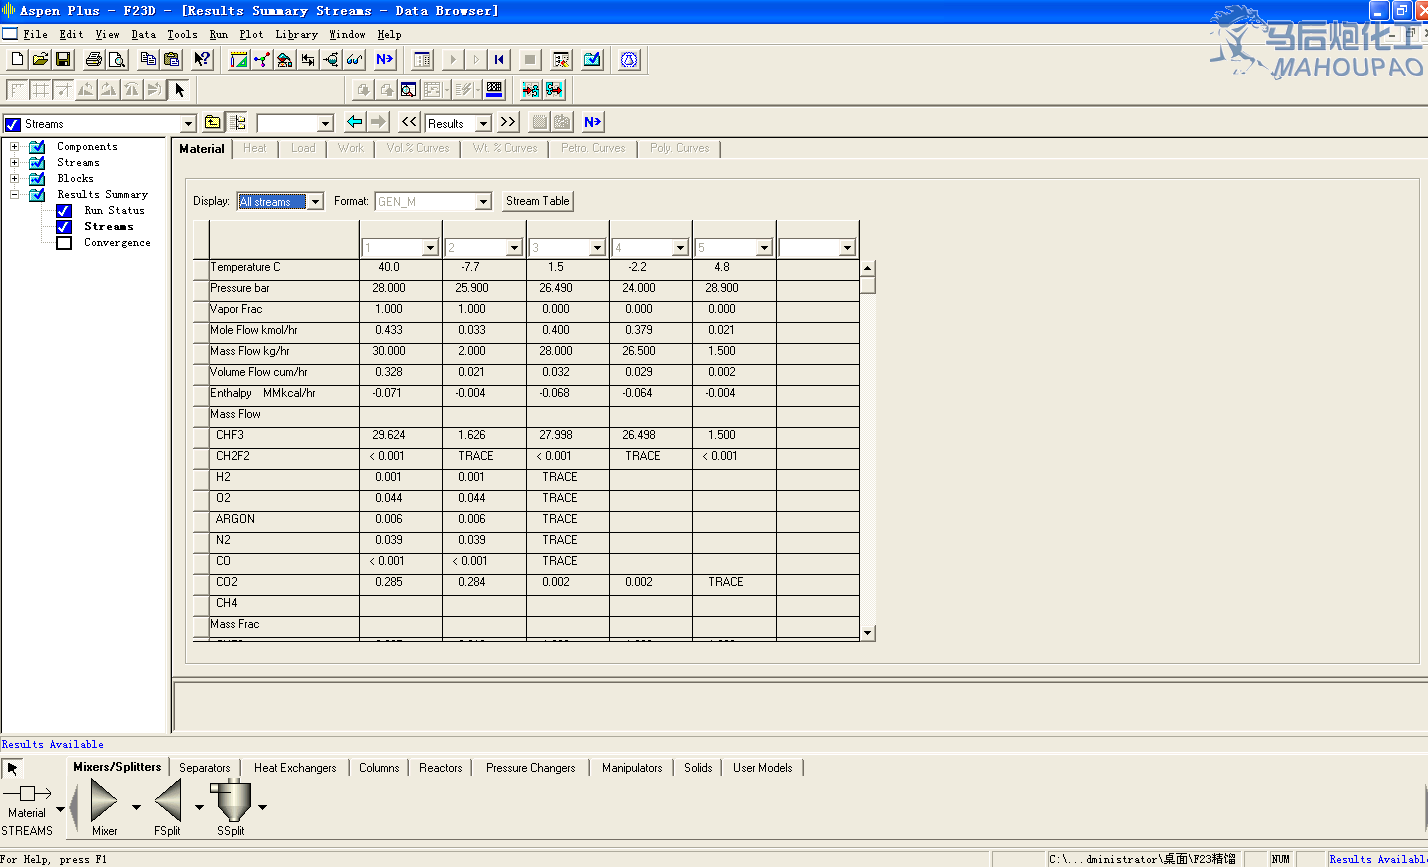Click the Convergence checkbox in tree
1428x867 pixels.
64,243
